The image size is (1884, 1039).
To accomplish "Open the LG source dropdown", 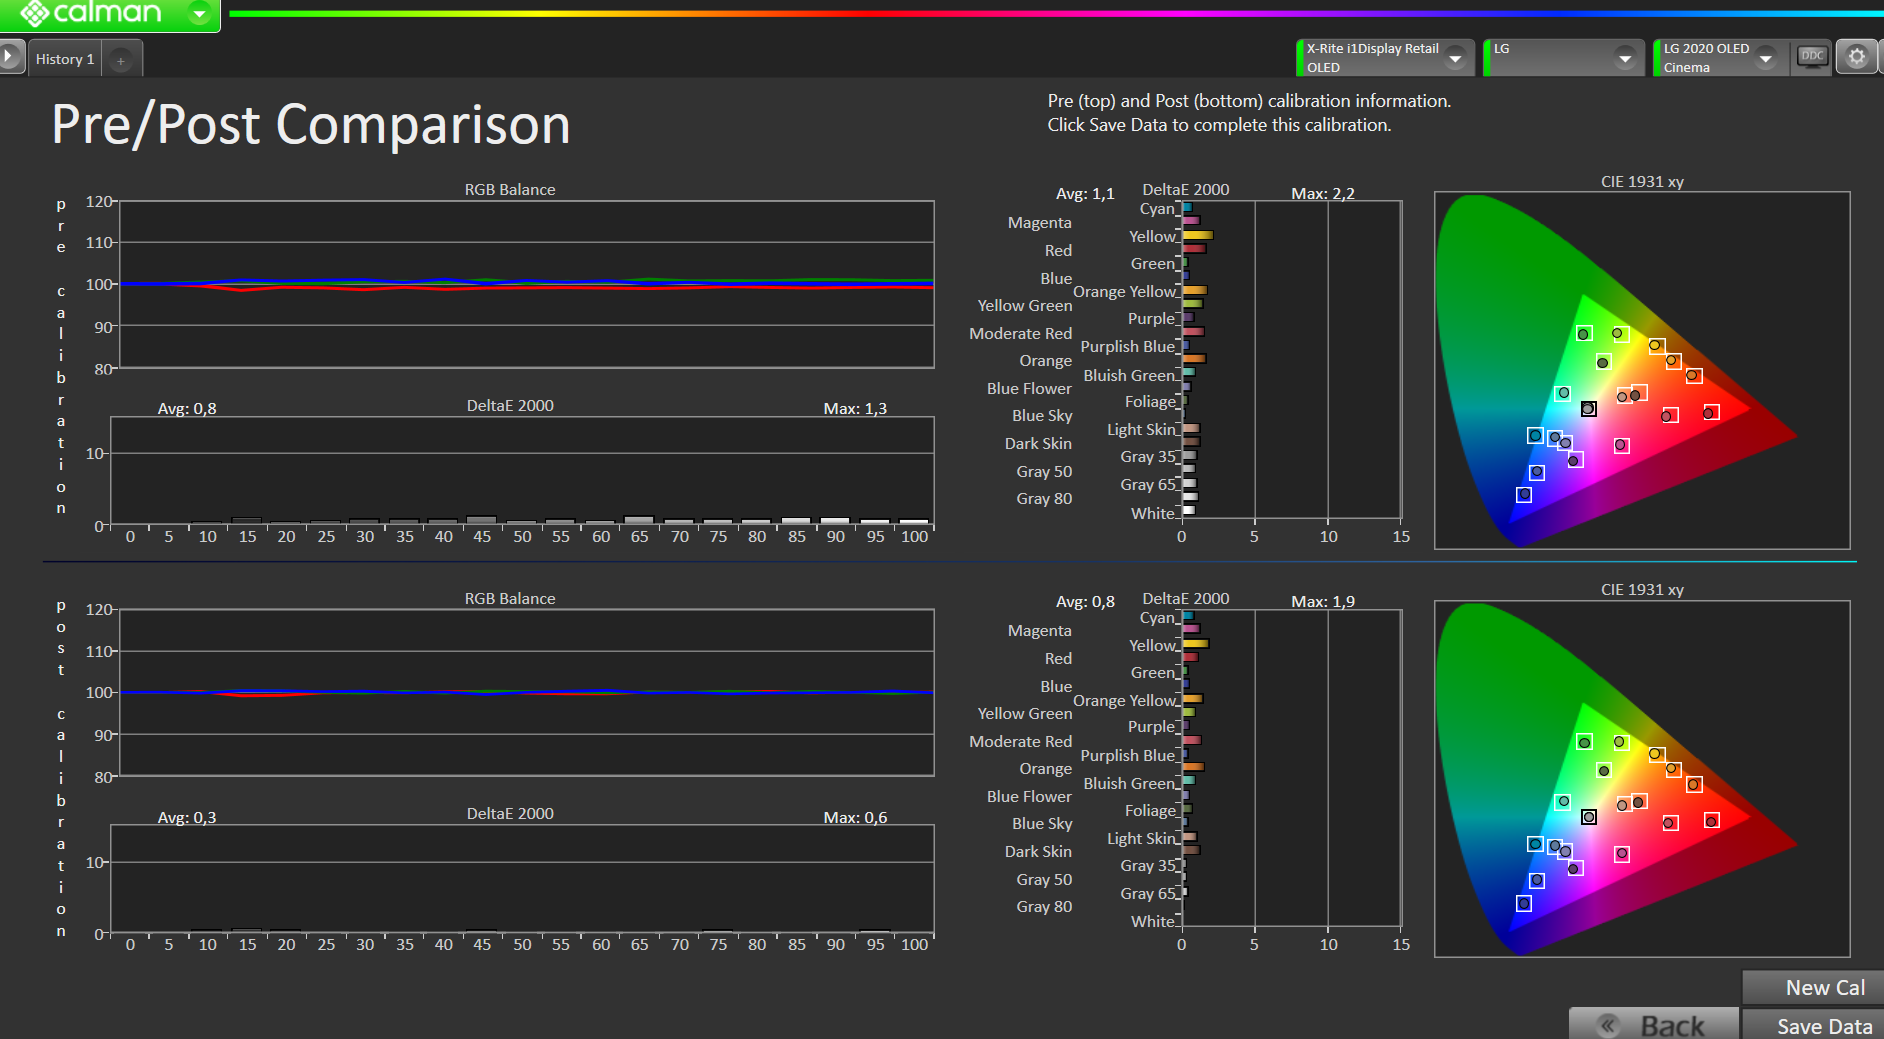I will pos(1625,59).
